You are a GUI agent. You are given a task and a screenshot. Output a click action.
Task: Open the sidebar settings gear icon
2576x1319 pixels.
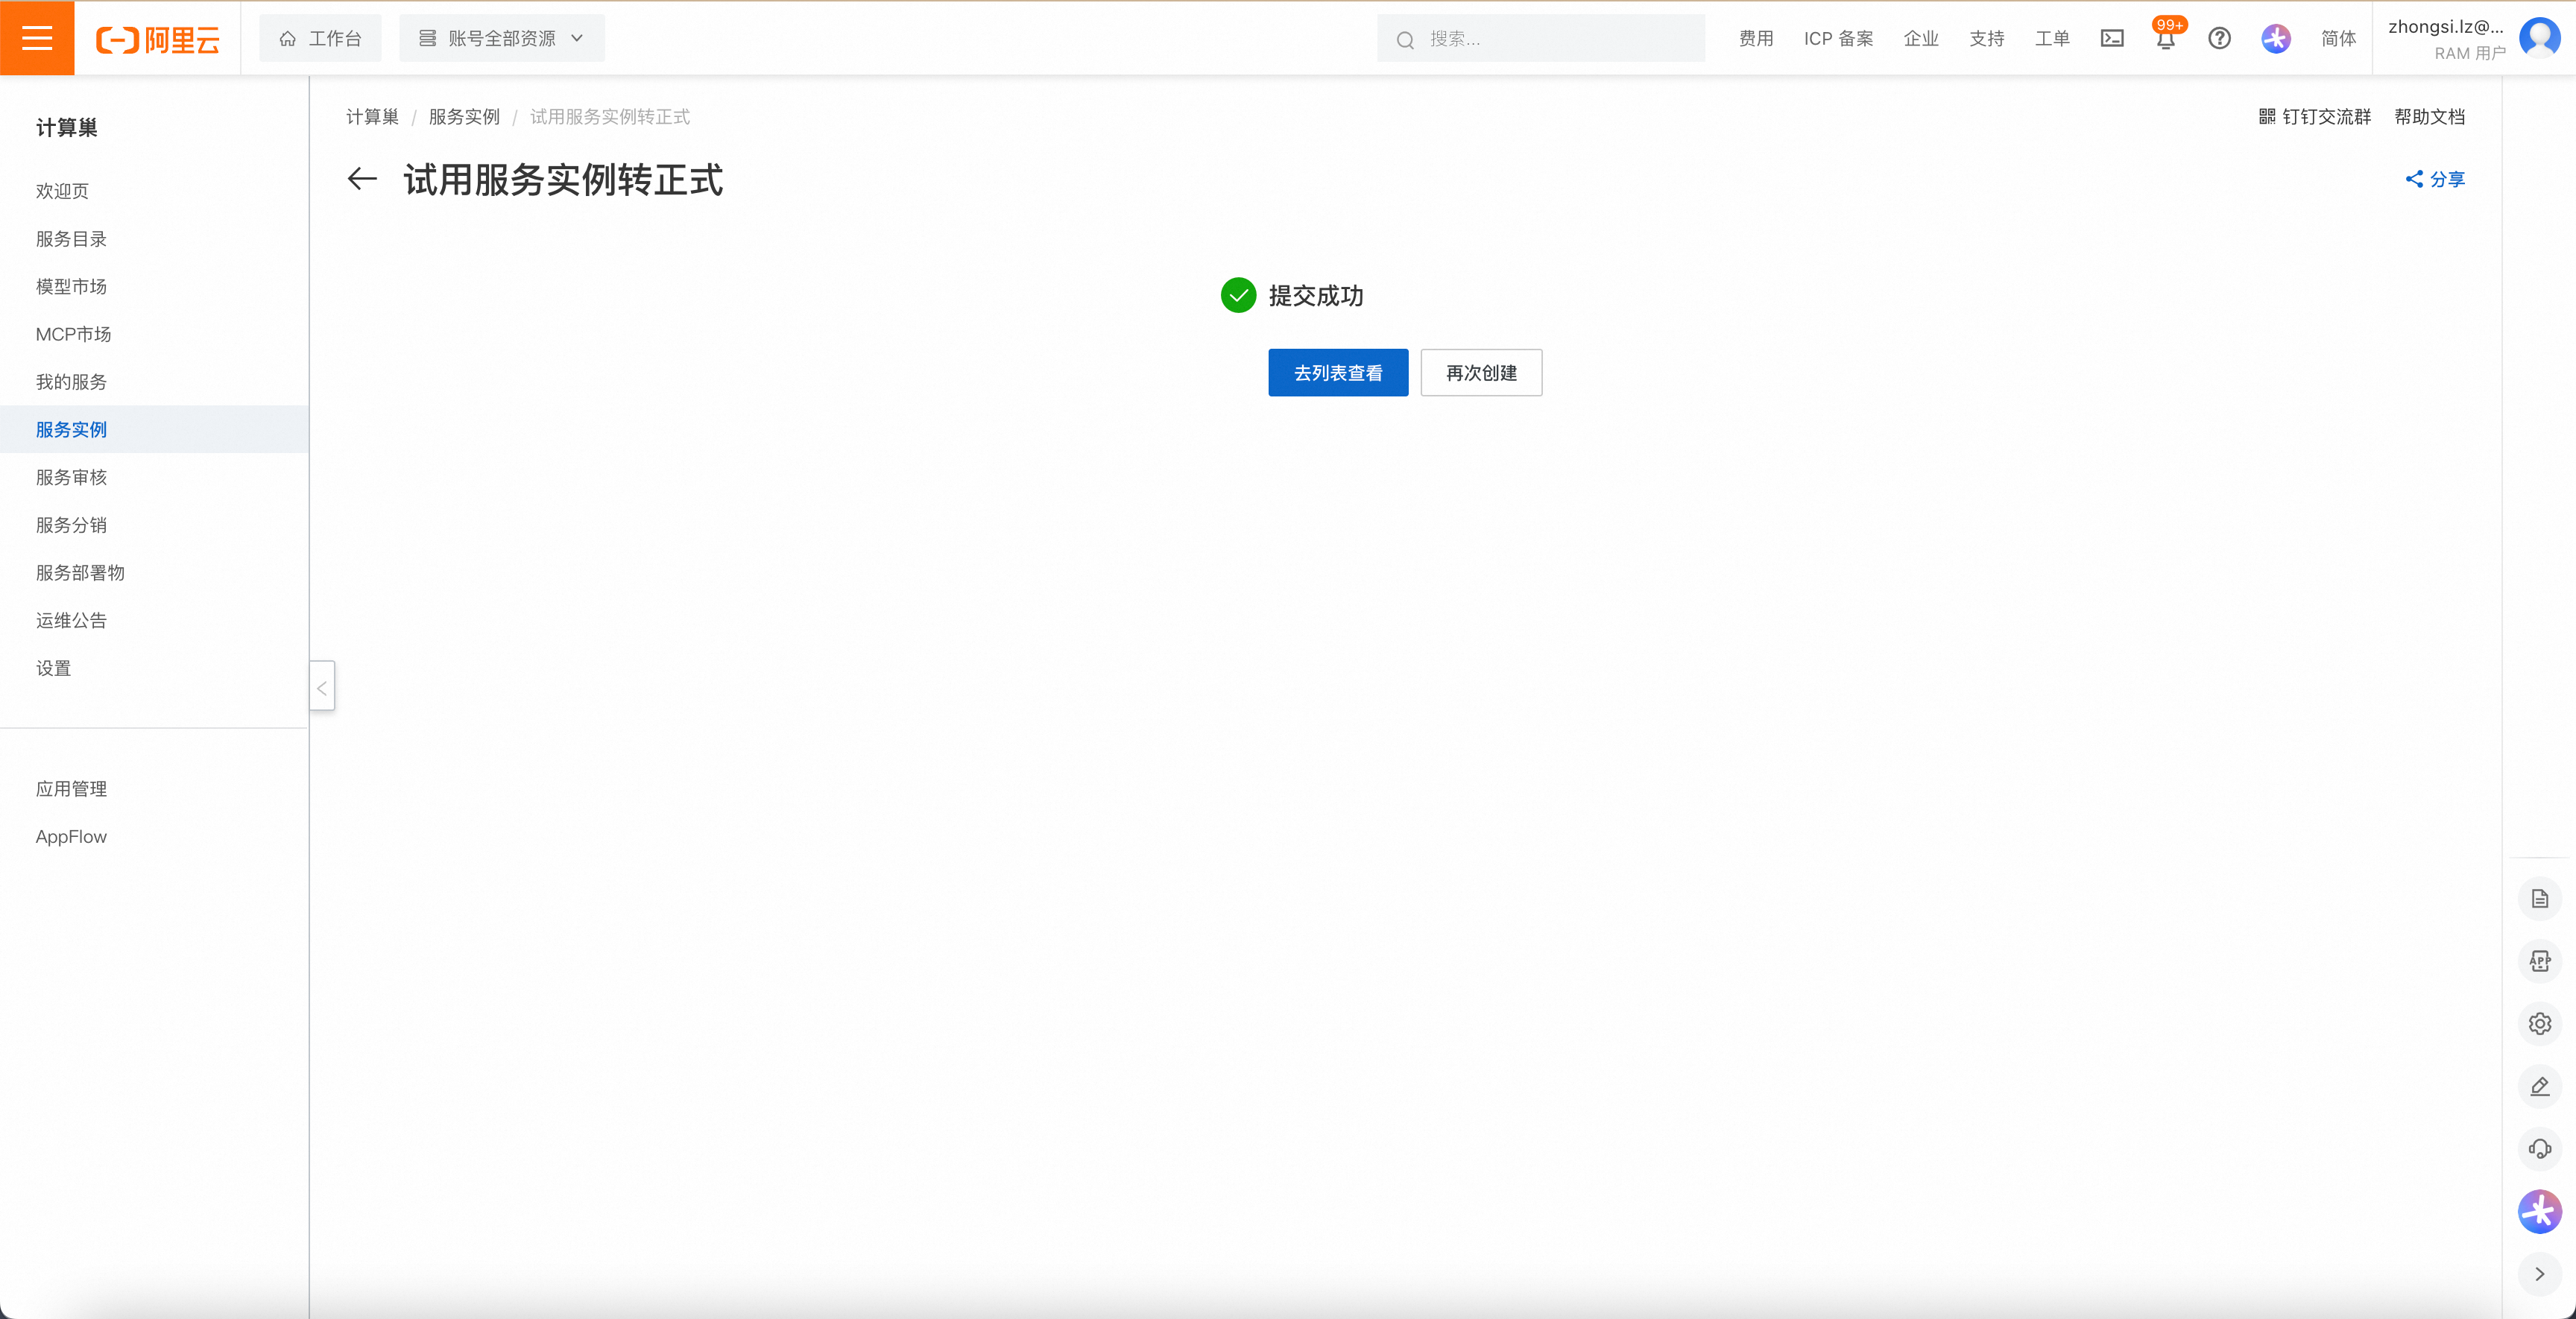point(2540,1024)
